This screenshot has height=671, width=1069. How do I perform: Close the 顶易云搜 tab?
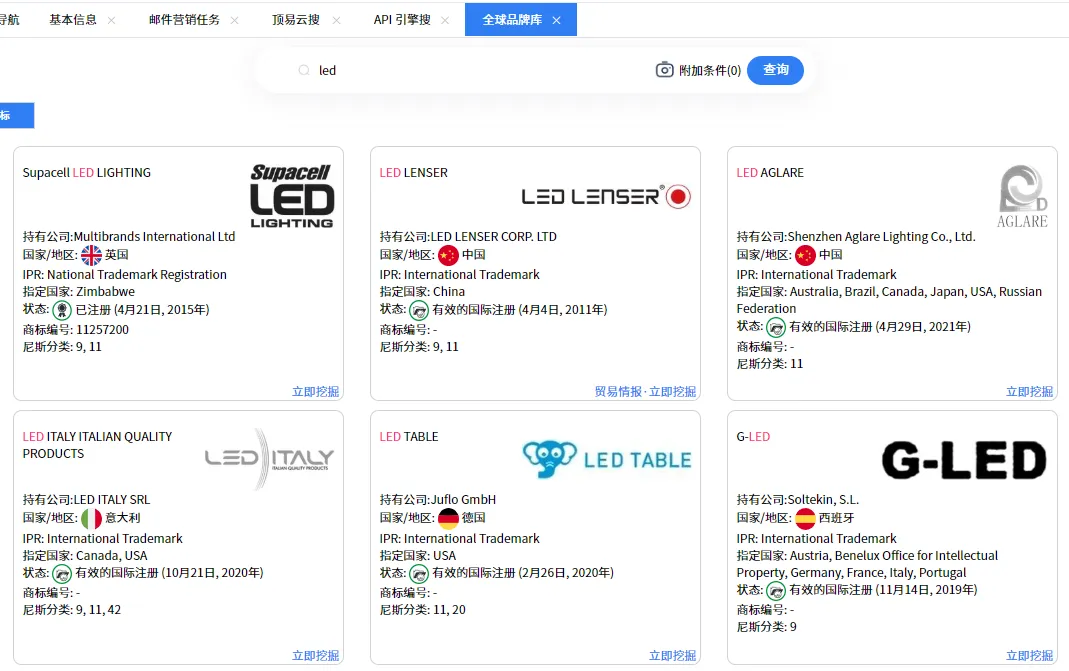pyautogui.click(x=336, y=20)
